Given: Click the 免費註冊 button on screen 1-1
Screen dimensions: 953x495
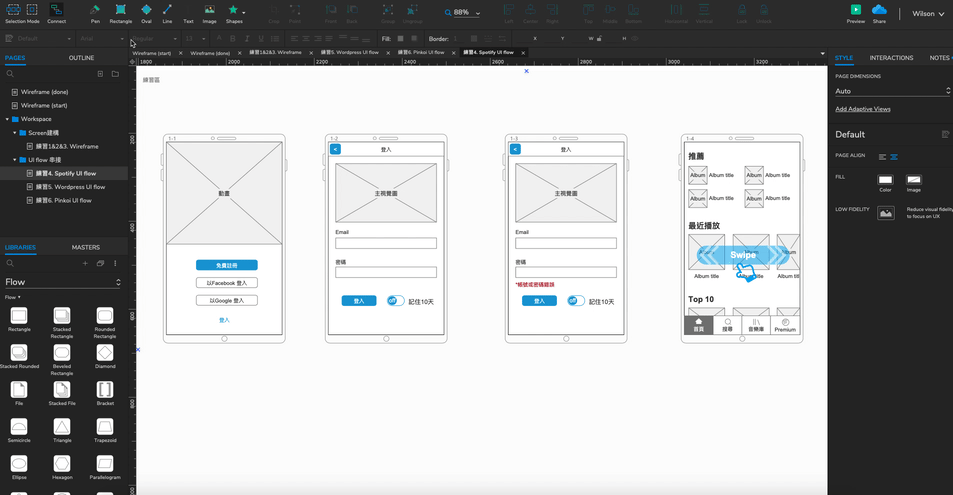Looking at the screenshot, I should pyautogui.click(x=227, y=265).
